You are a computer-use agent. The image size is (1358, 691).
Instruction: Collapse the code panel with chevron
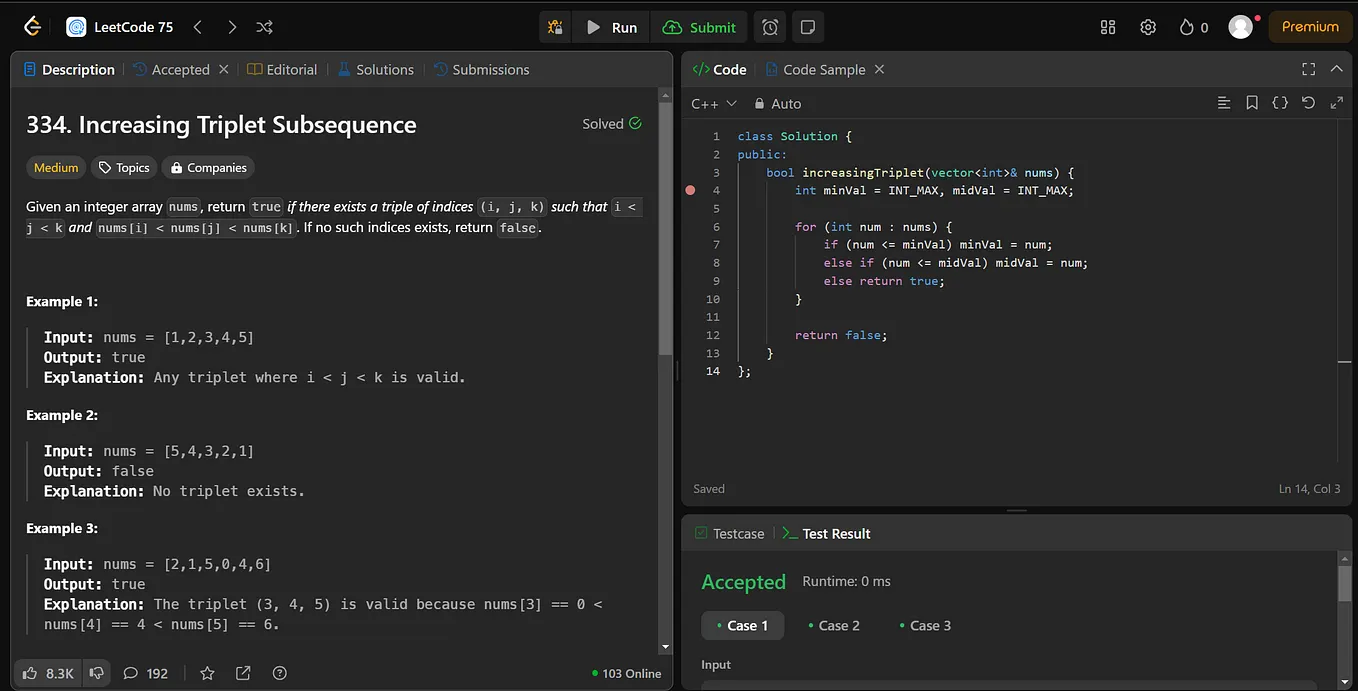(x=1336, y=69)
